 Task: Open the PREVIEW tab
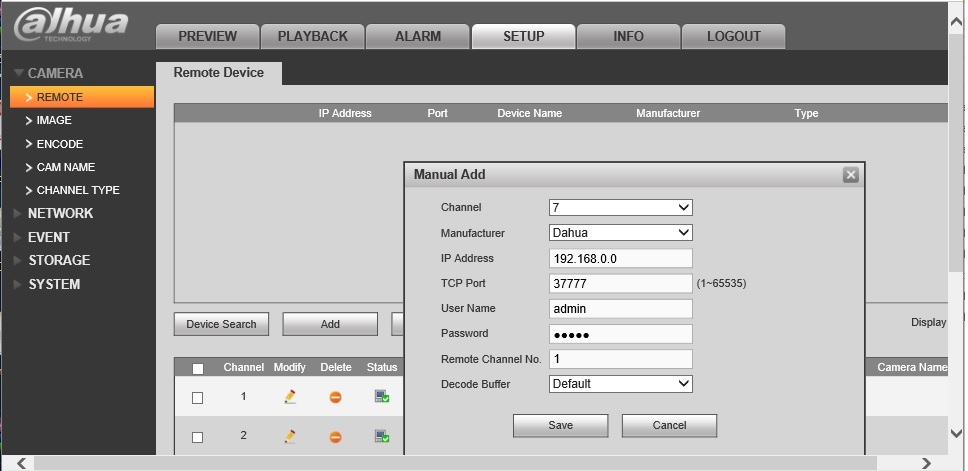pos(207,36)
